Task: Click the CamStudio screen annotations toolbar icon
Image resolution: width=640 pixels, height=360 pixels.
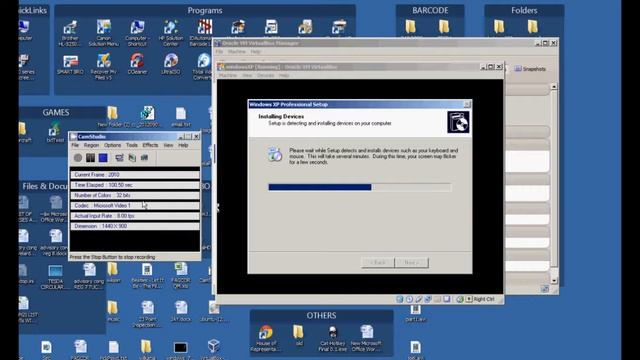Action: coord(119,158)
